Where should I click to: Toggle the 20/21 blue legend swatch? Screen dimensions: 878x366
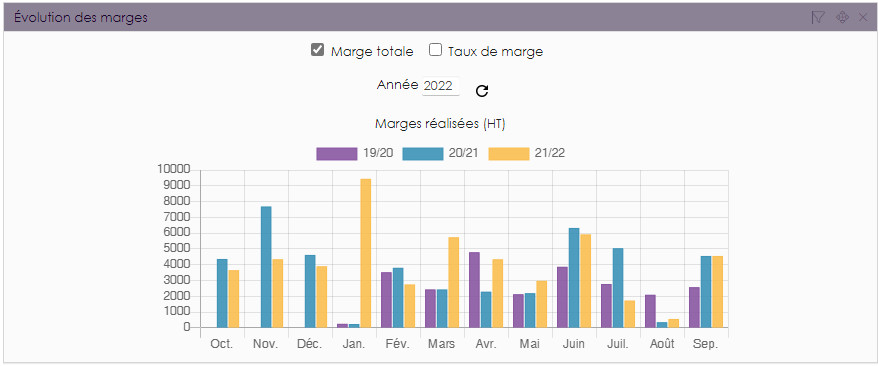(423, 154)
